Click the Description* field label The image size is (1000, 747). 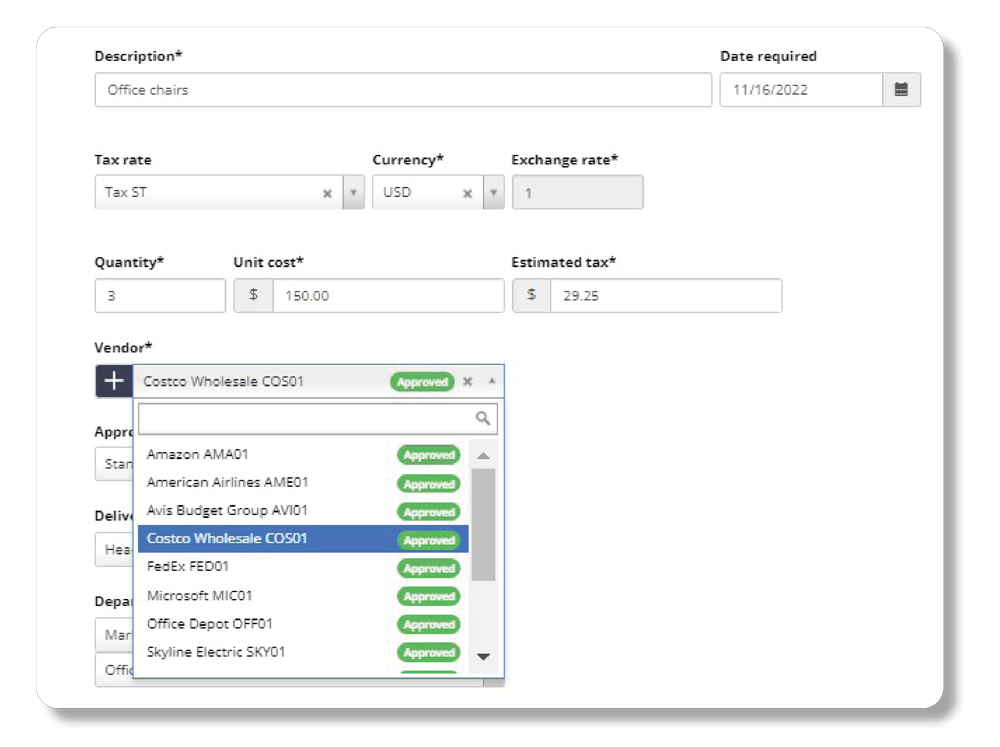coord(138,56)
